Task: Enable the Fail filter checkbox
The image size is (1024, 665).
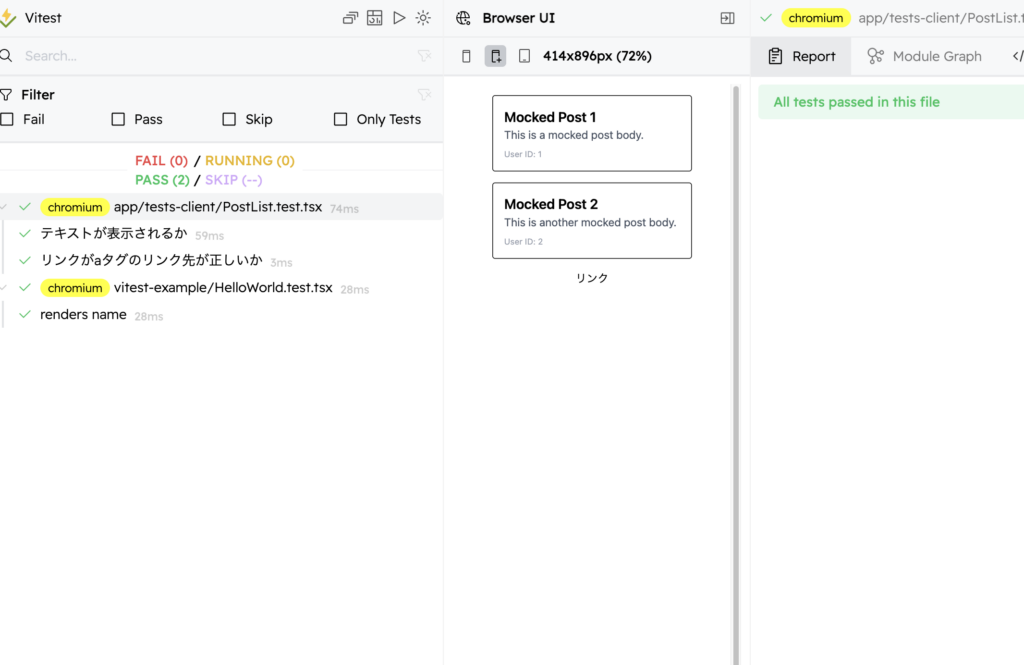Action: tap(8, 119)
